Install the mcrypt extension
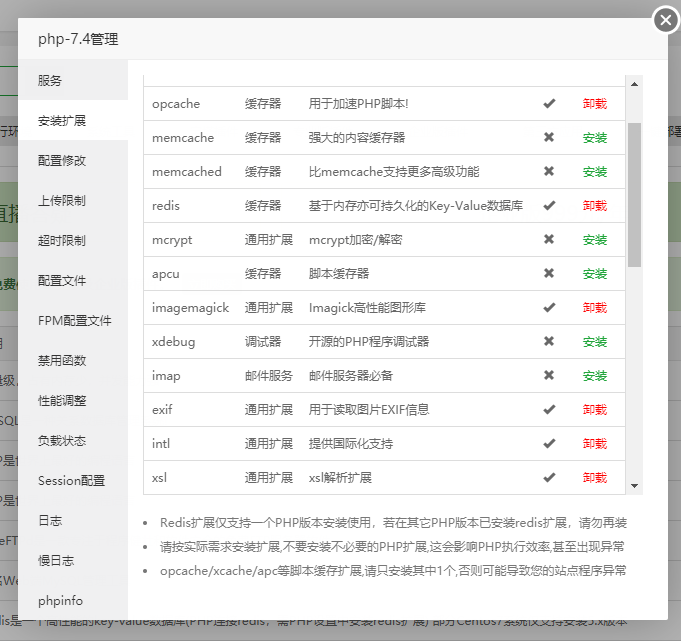This screenshot has width=681, height=641. (595, 240)
